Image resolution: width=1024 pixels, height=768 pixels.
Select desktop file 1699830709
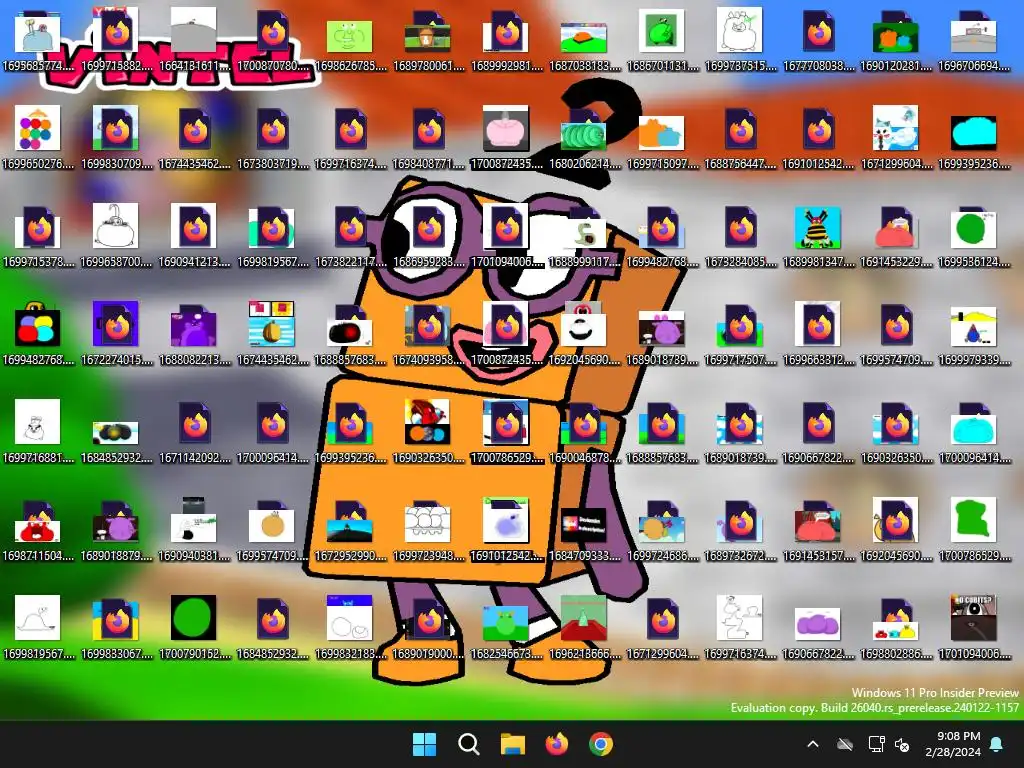pyautogui.click(x=116, y=138)
